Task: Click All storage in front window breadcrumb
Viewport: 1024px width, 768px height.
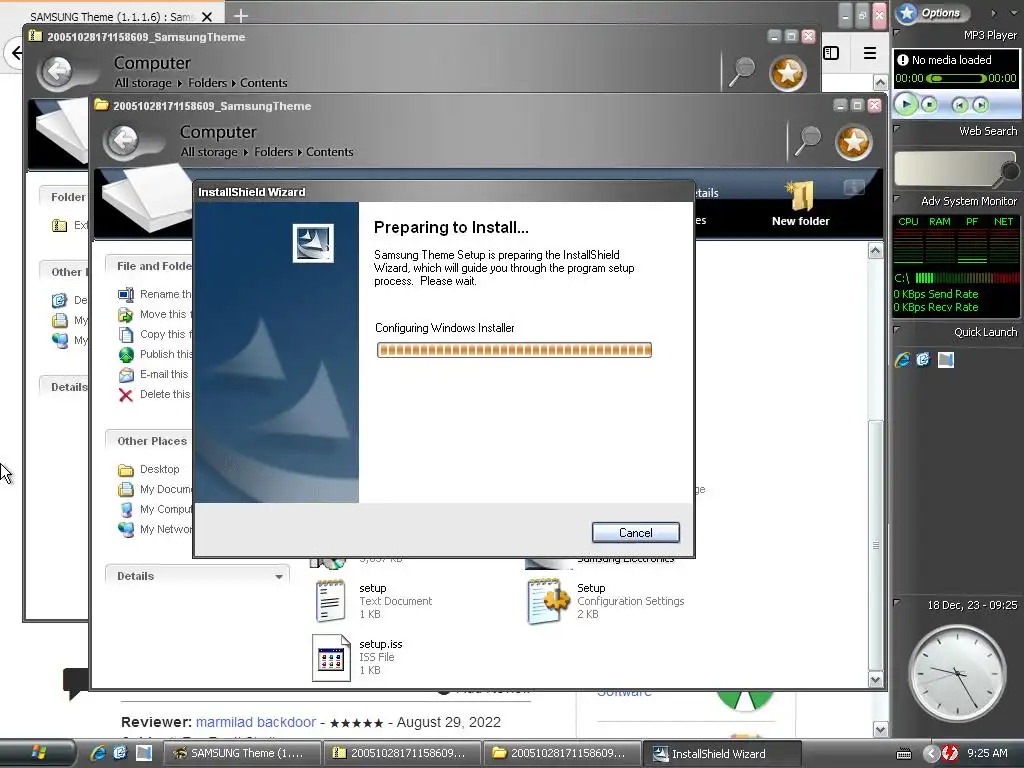Action: tap(209, 152)
